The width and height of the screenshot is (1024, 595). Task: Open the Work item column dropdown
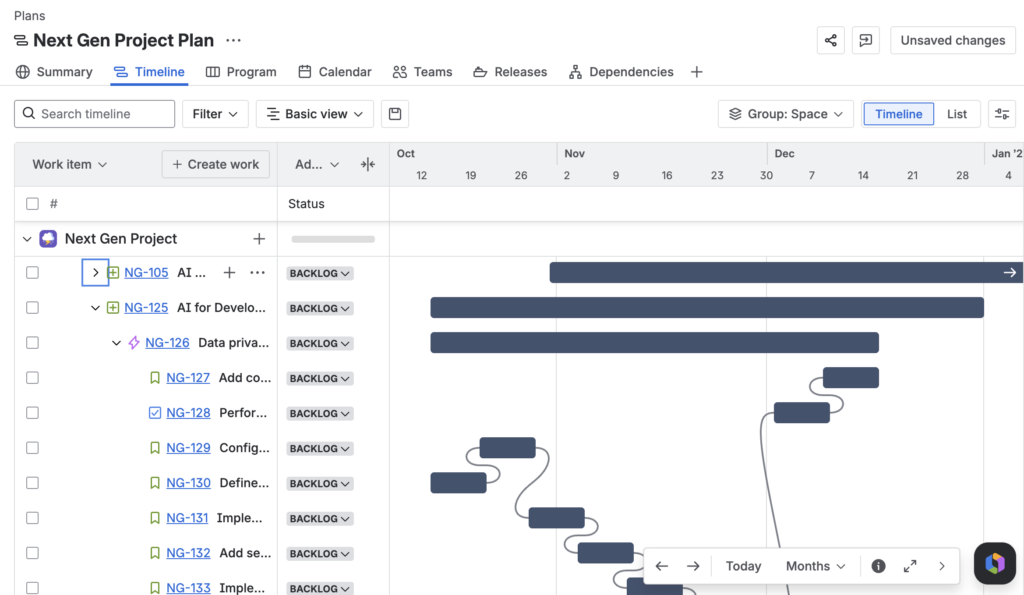[69, 165]
